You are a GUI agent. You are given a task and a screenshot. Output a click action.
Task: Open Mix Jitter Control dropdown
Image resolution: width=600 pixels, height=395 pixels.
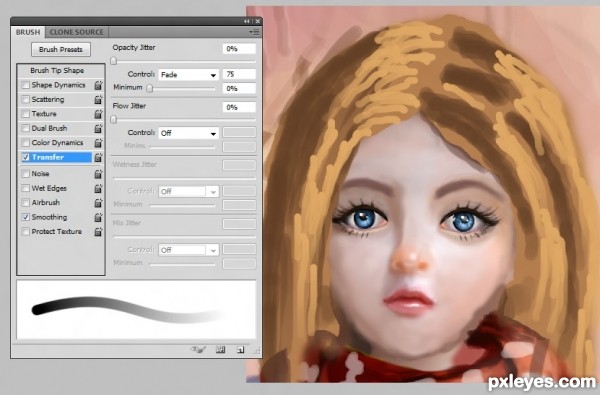pyautogui.click(x=188, y=250)
